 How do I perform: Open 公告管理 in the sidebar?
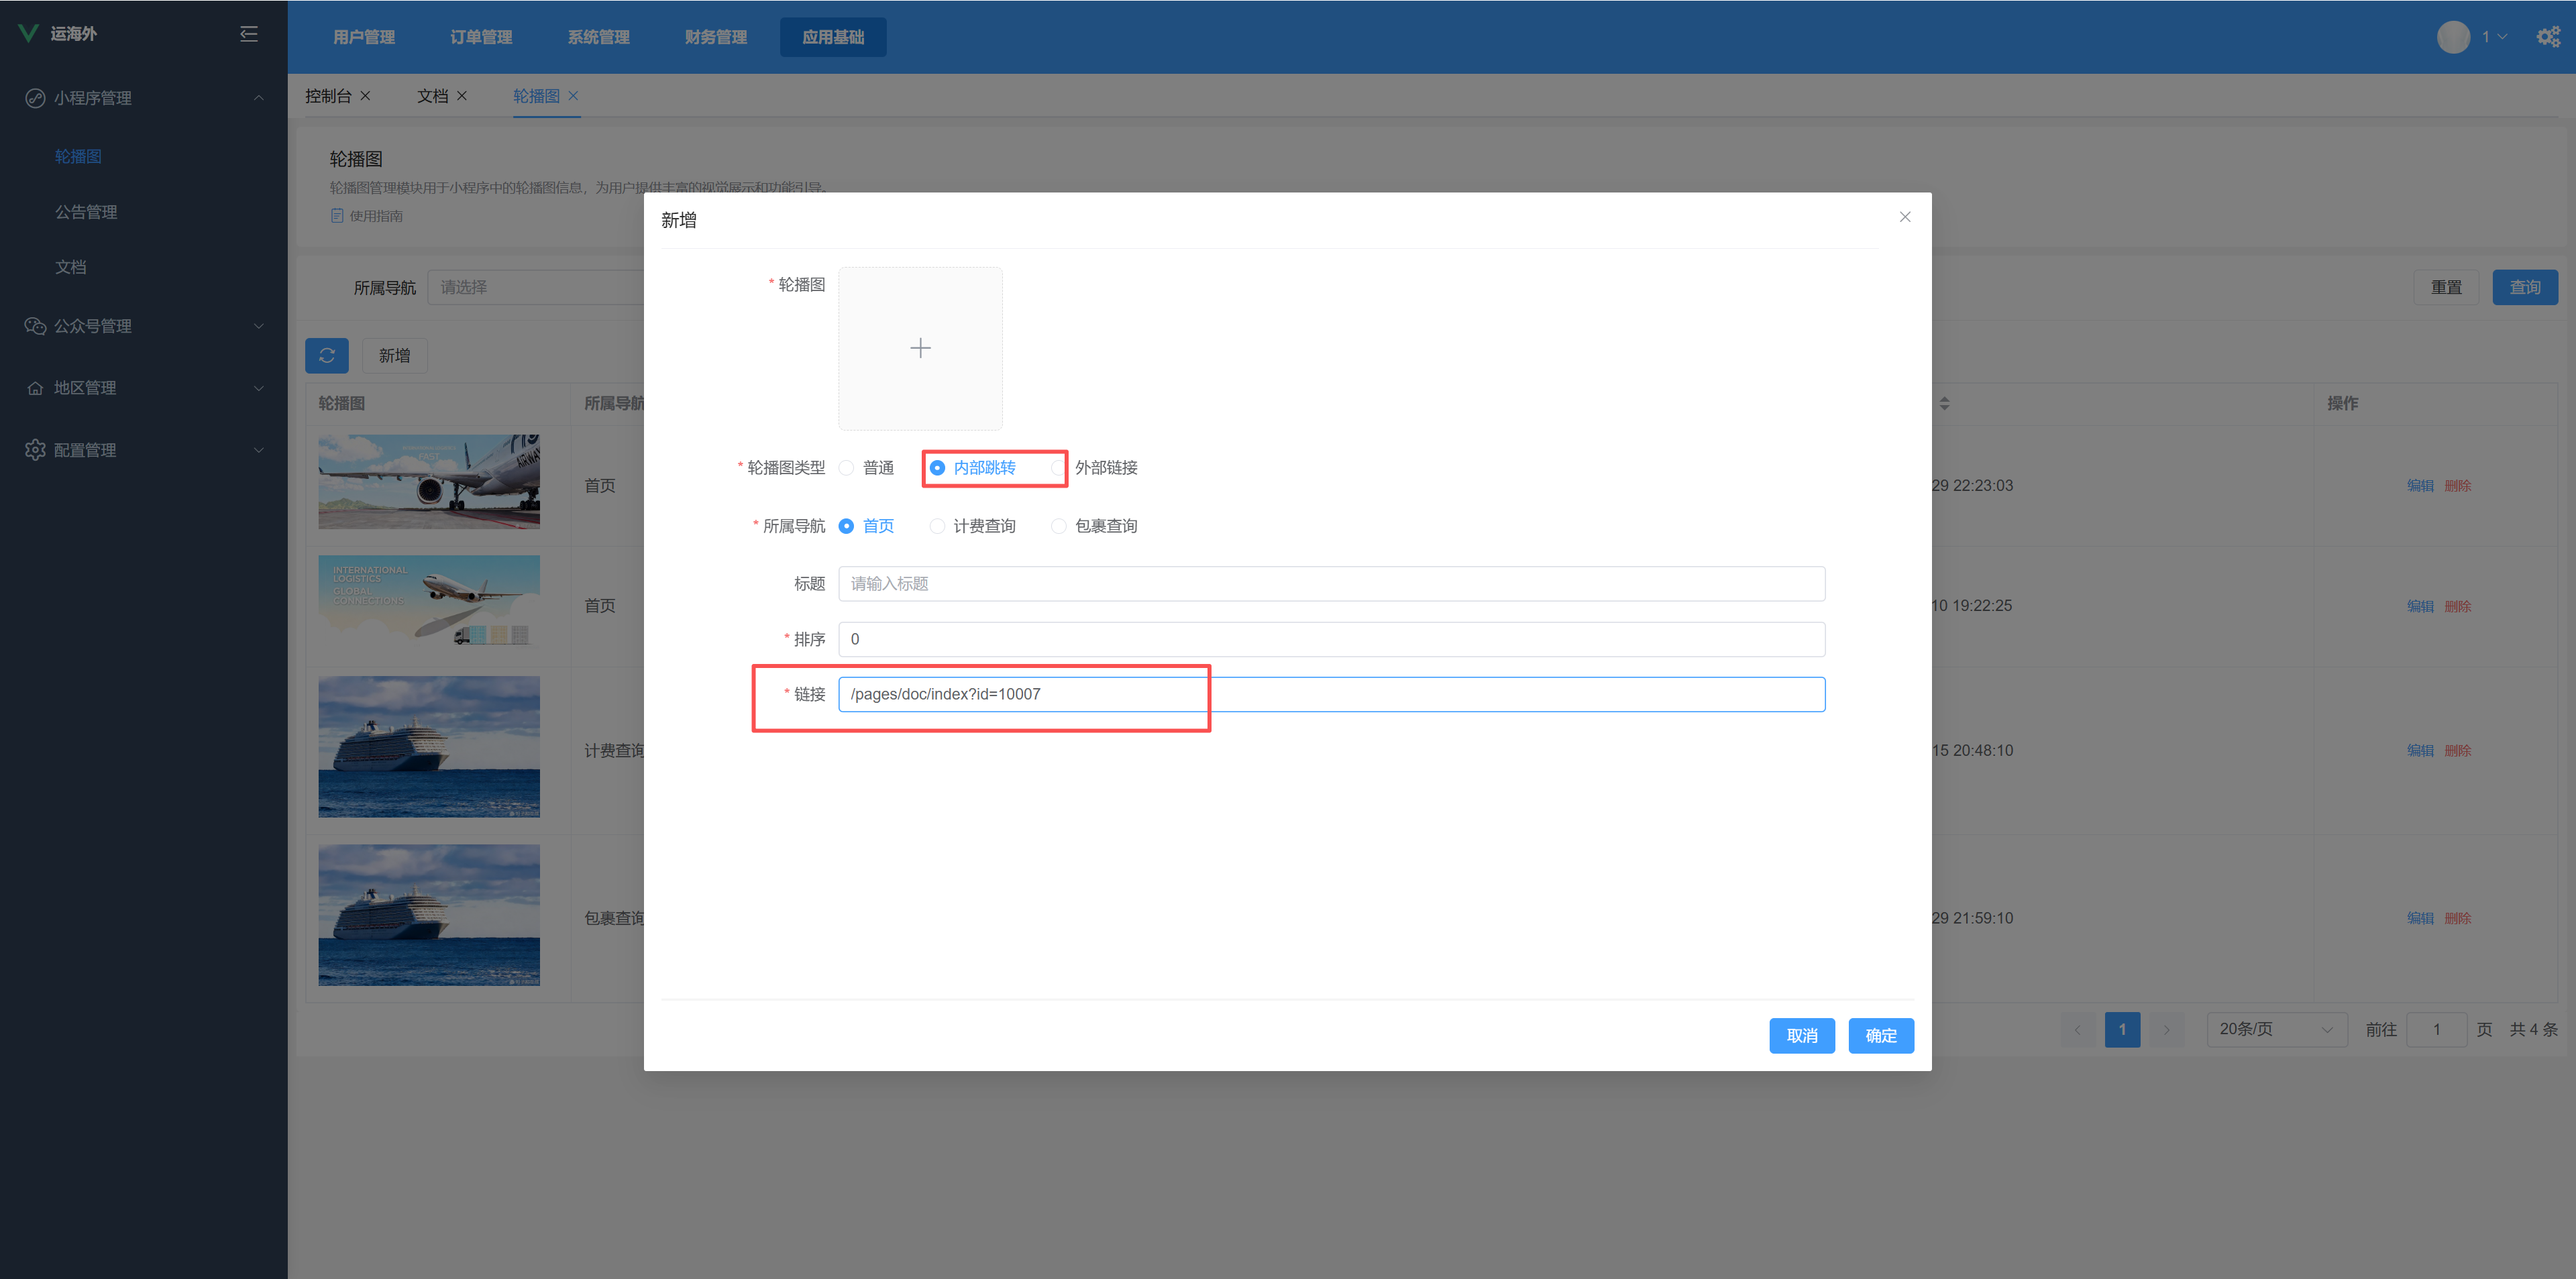(x=86, y=212)
